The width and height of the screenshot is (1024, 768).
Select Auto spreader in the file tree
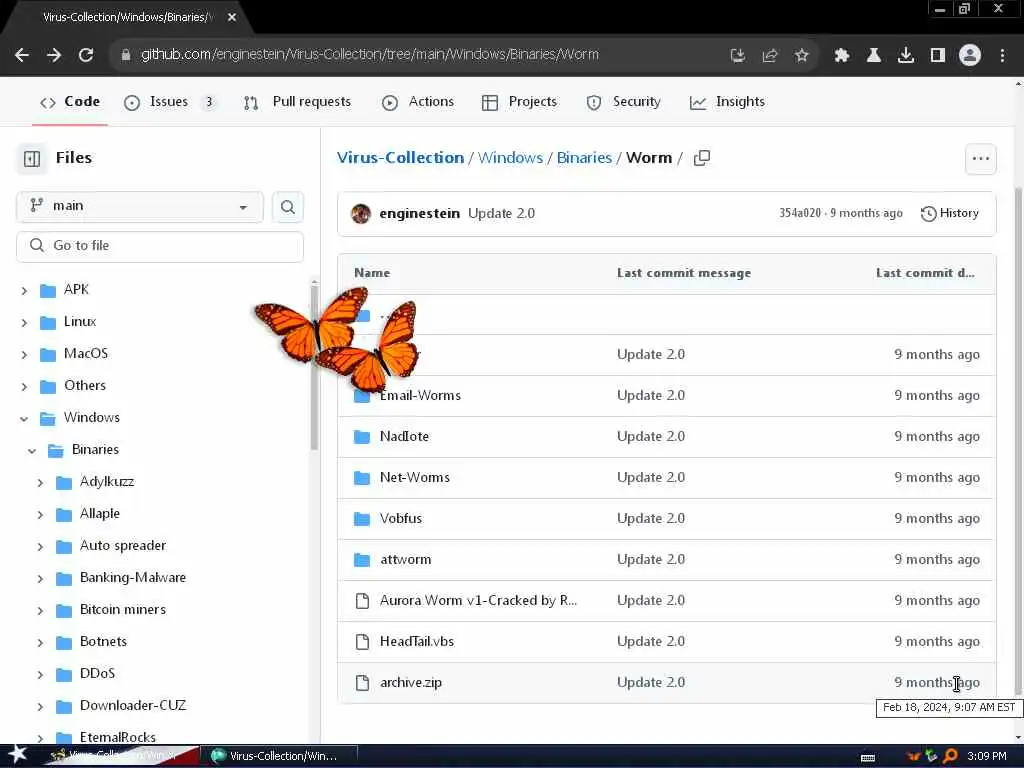point(123,545)
